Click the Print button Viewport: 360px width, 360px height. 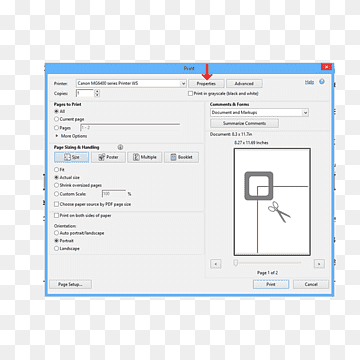click(271, 284)
